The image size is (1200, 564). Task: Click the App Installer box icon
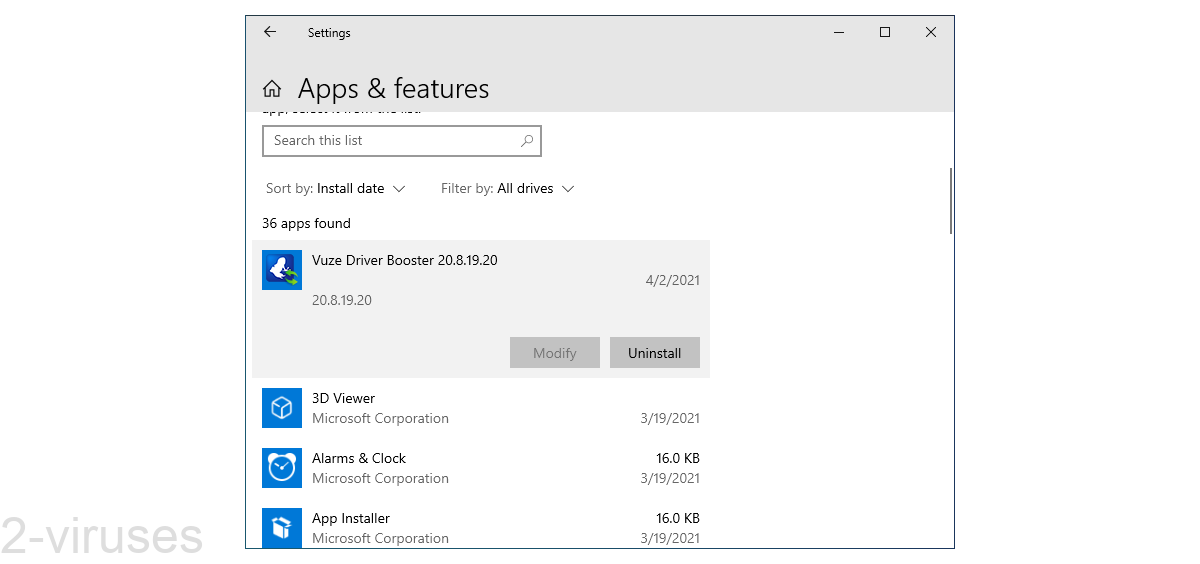pyautogui.click(x=282, y=528)
